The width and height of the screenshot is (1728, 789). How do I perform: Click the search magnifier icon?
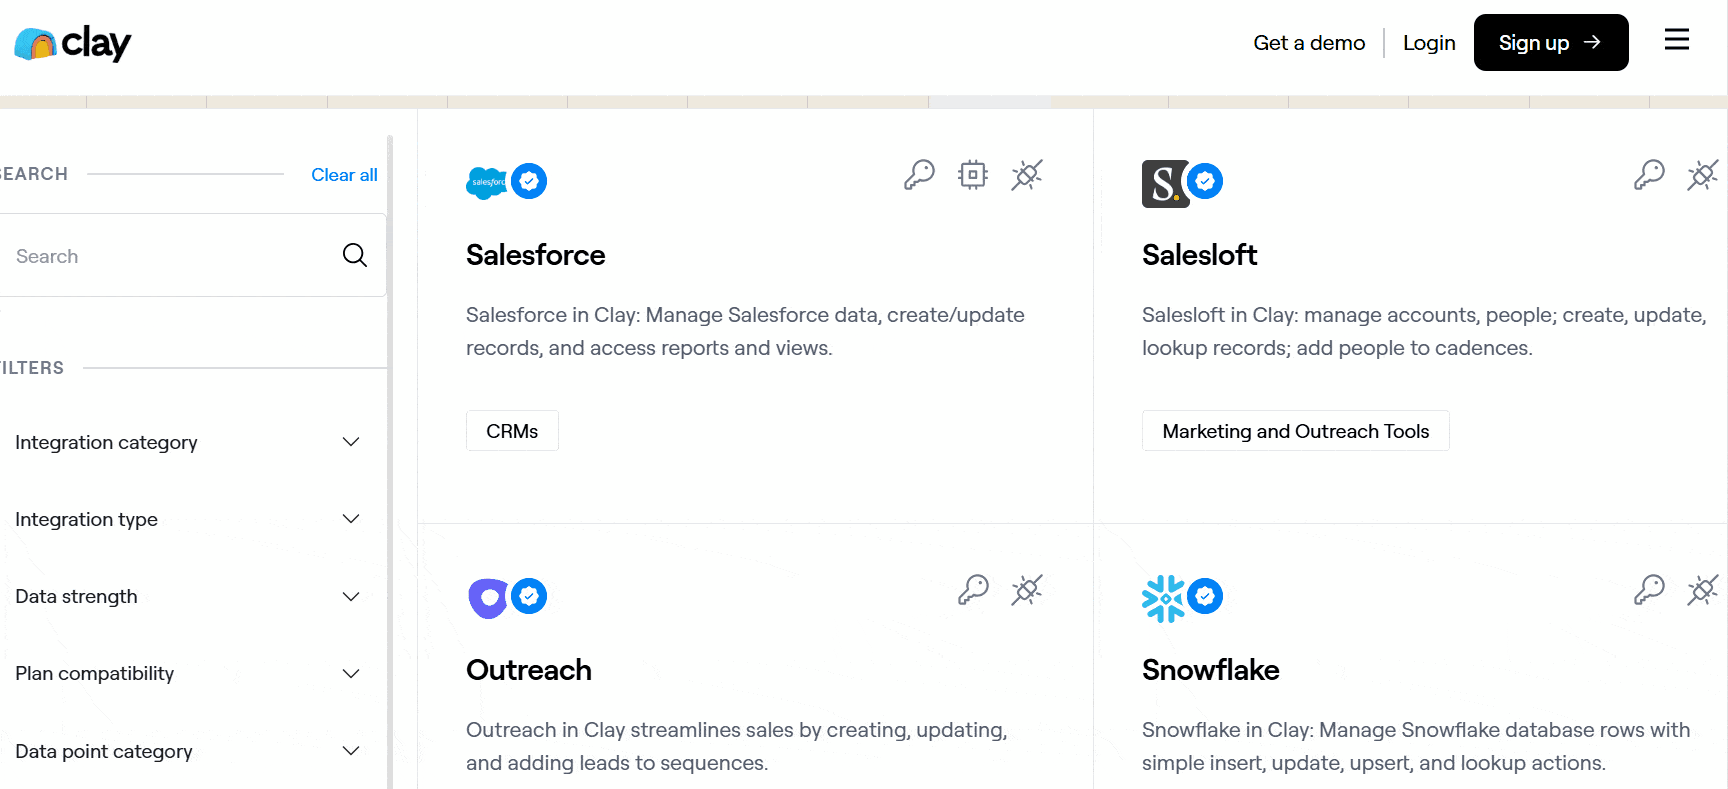pyautogui.click(x=355, y=255)
